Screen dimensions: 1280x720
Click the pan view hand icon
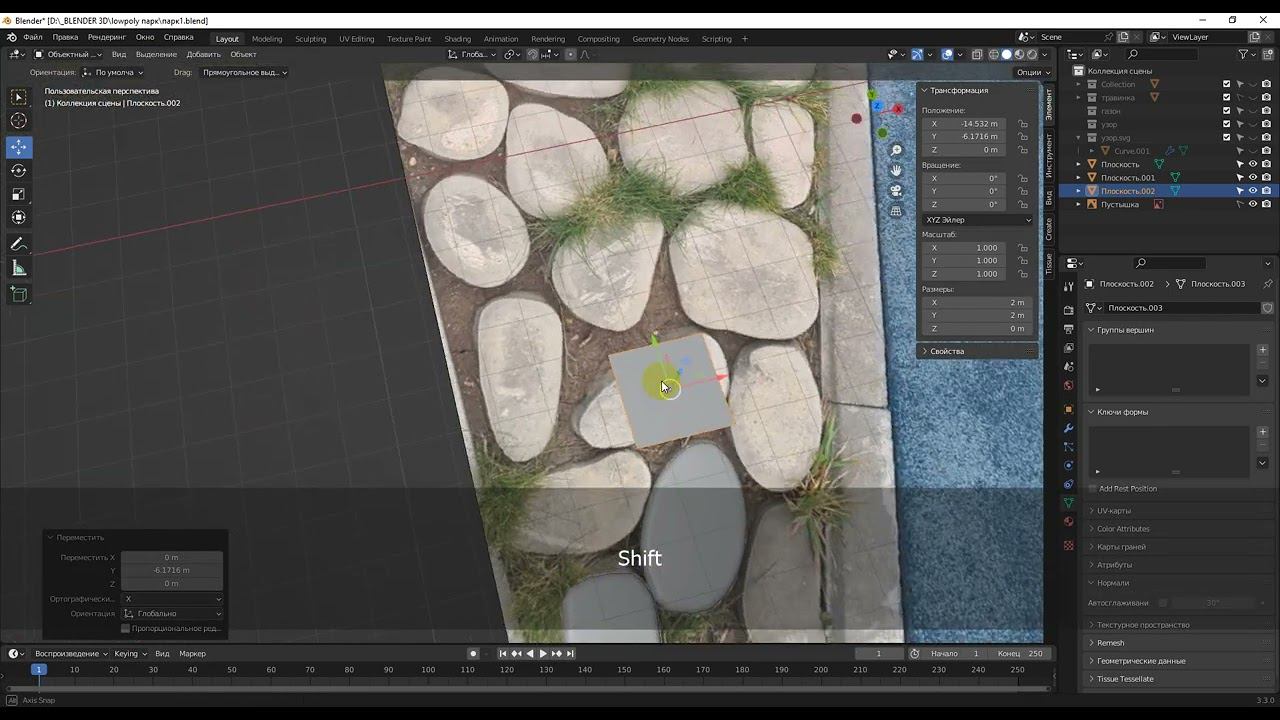[896, 170]
